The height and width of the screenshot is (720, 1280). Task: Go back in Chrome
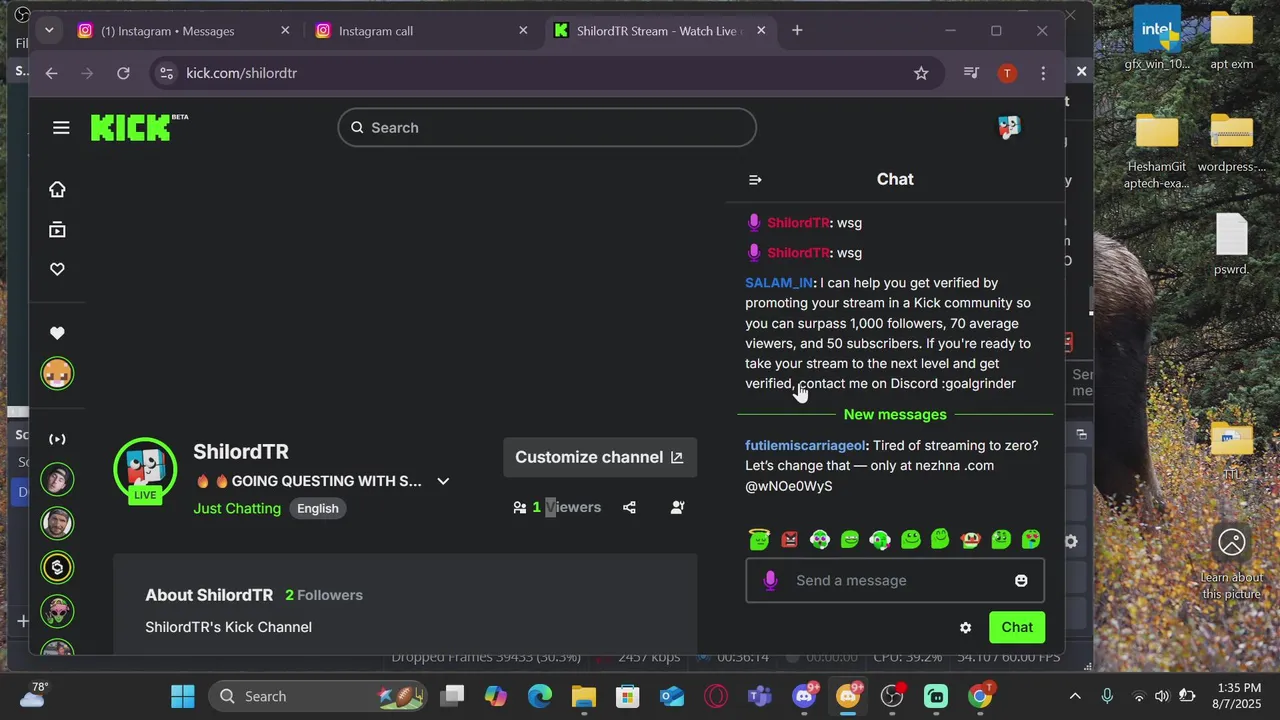[x=52, y=73]
